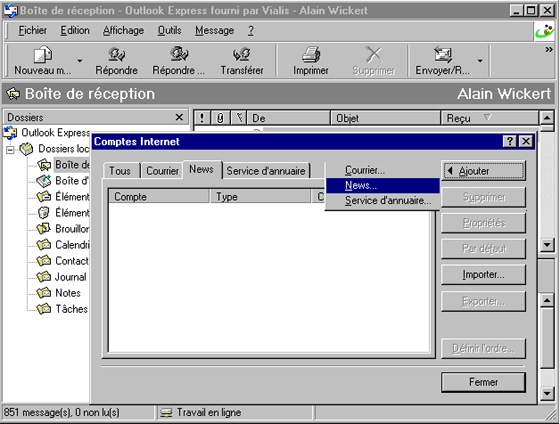Open the Fichier menu

pyautogui.click(x=32, y=31)
